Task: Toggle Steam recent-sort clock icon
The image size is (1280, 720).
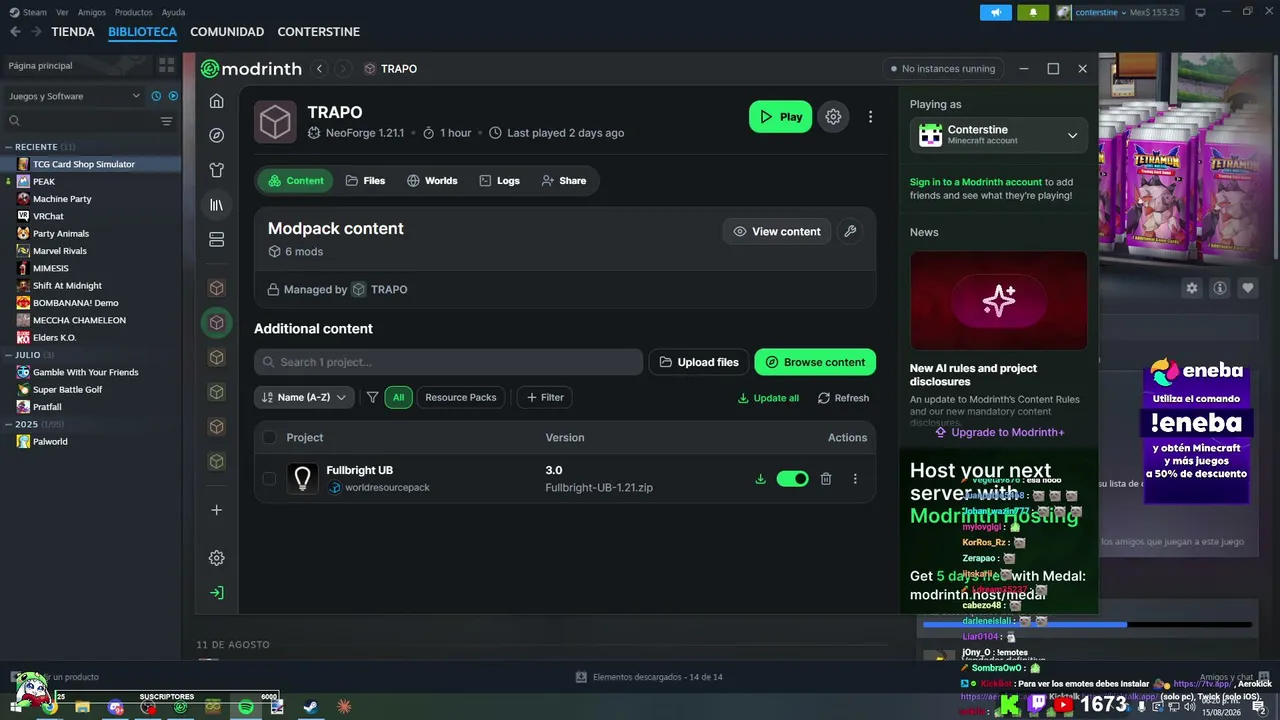Action: point(156,96)
